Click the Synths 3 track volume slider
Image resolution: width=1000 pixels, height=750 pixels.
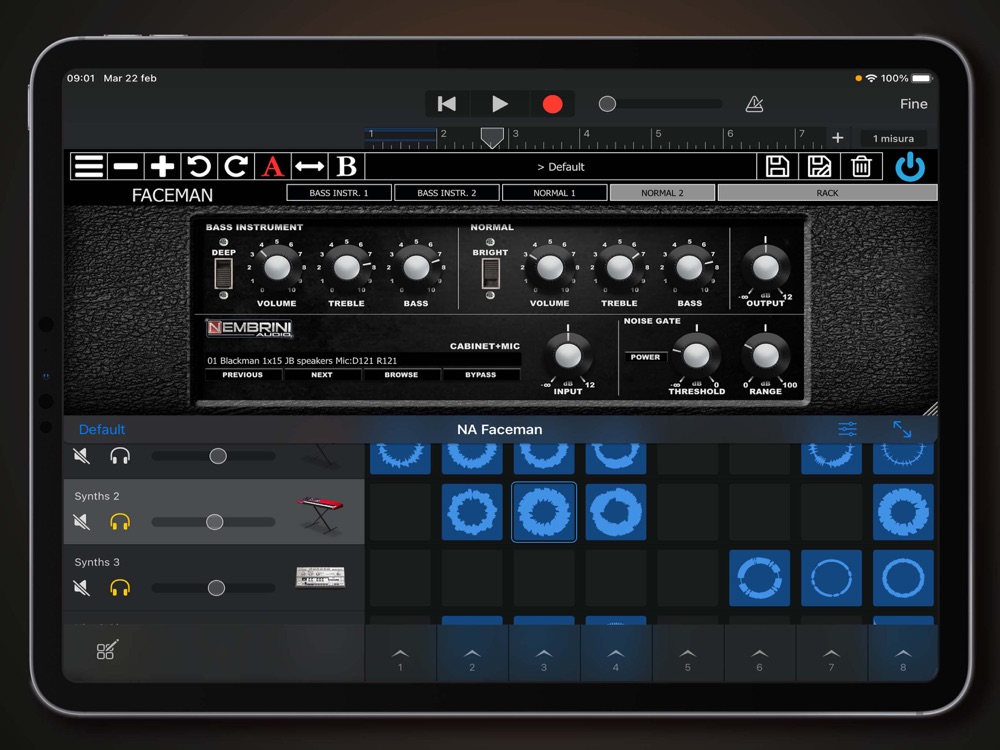(214, 587)
